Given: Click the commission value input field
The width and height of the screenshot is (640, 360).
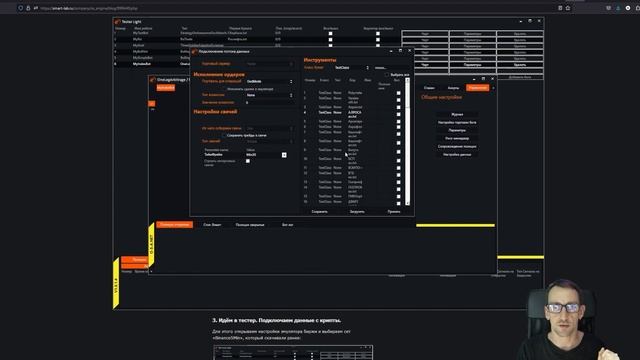Looking at the screenshot, I should 269,102.
